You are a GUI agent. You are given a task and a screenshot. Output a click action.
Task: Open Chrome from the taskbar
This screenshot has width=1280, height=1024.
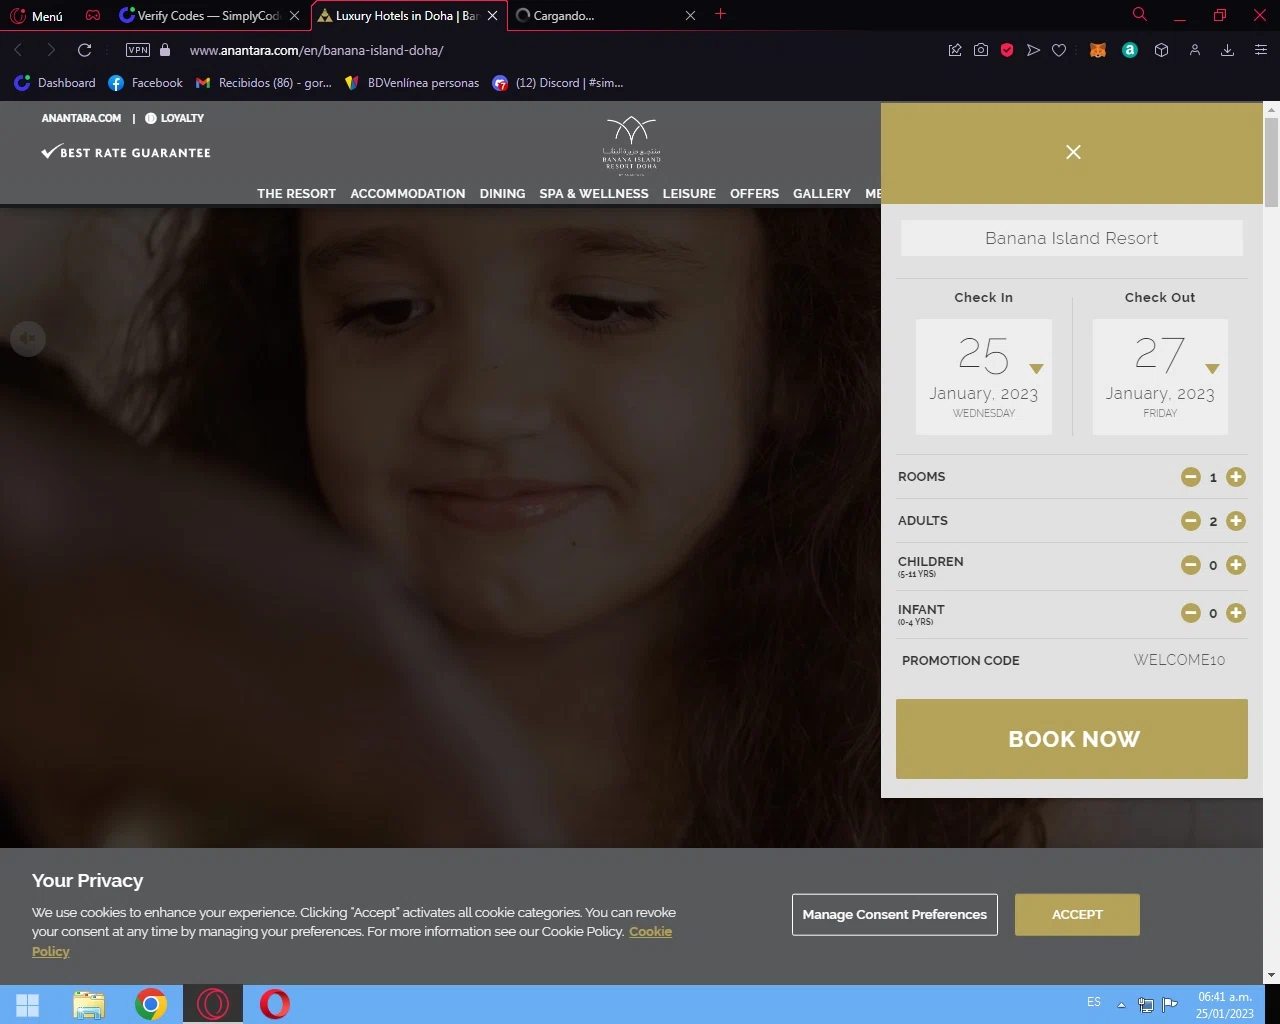click(x=151, y=1005)
